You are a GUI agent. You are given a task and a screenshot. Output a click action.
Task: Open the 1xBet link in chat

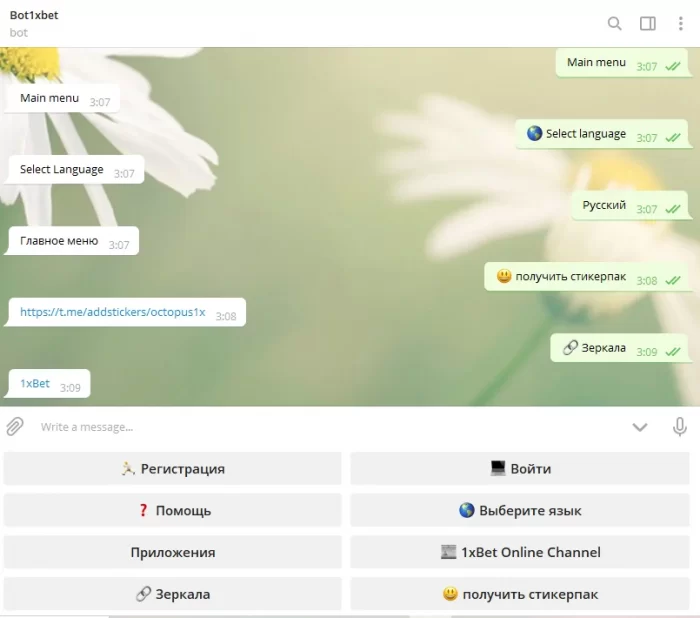pos(35,383)
